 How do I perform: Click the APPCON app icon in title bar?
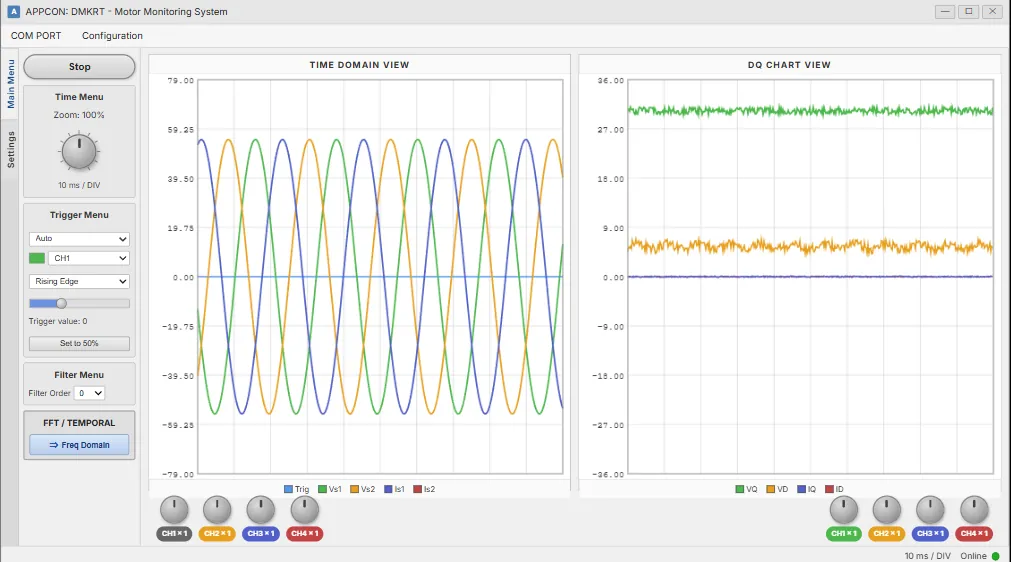pos(14,12)
